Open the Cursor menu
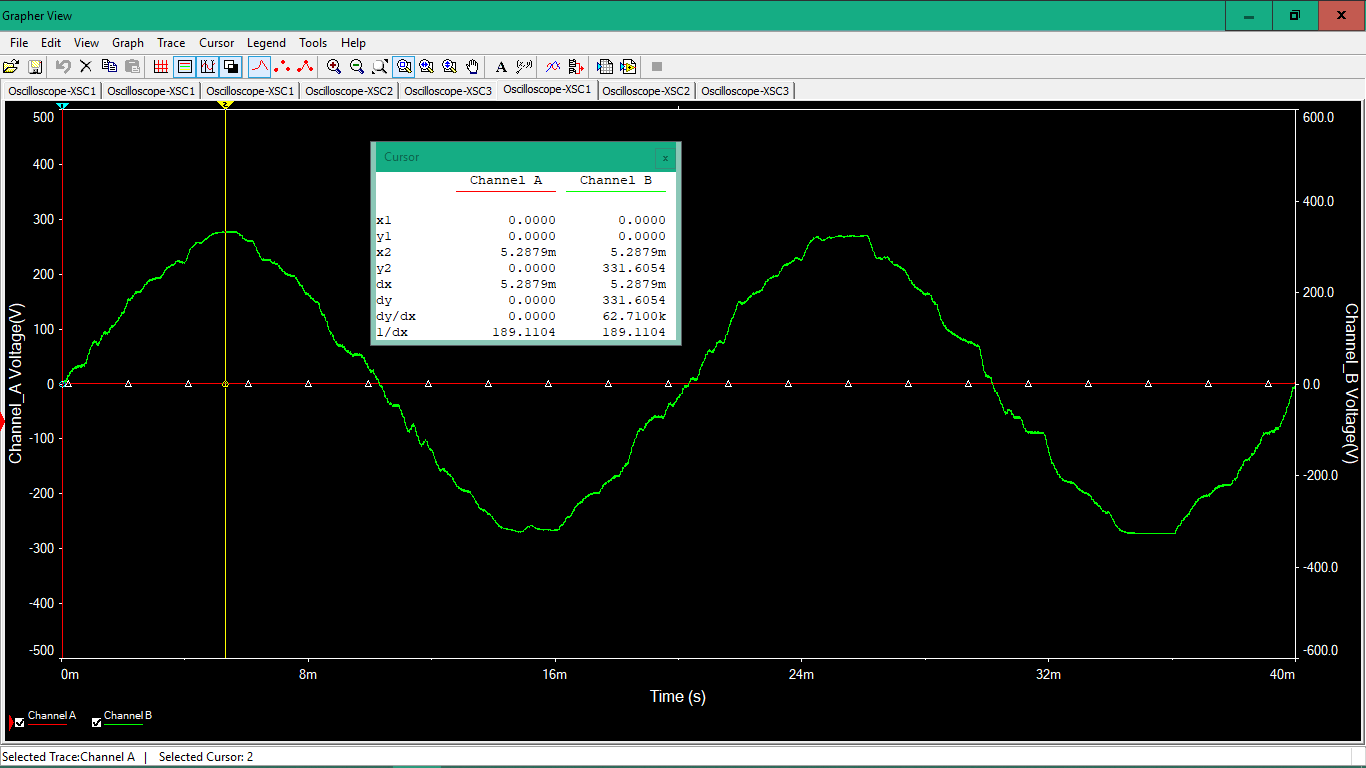The height and width of the screenshot is (768, 1366). 216,43
